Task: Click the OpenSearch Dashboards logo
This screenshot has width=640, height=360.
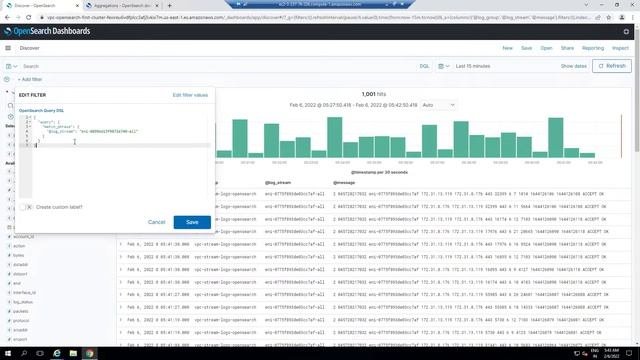Action: pos(47,31)
